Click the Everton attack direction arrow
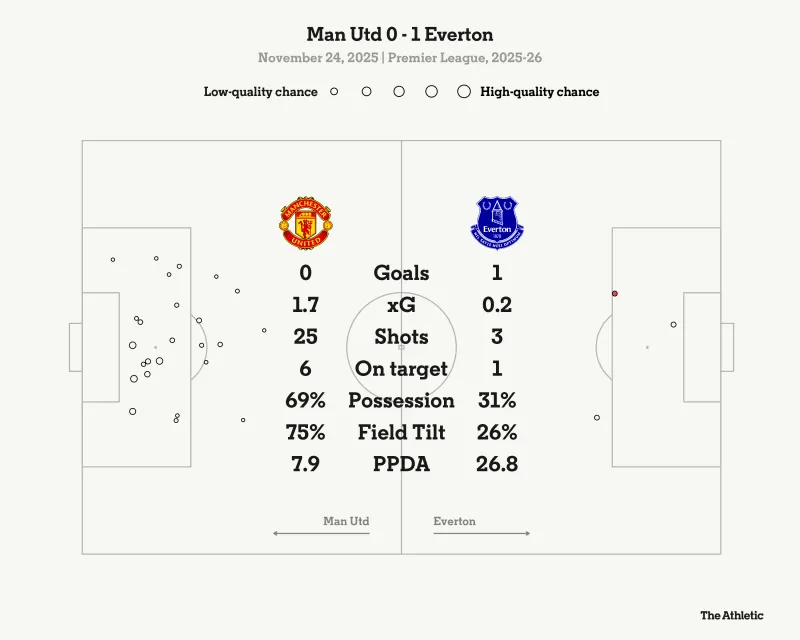 tap(482, 533)
